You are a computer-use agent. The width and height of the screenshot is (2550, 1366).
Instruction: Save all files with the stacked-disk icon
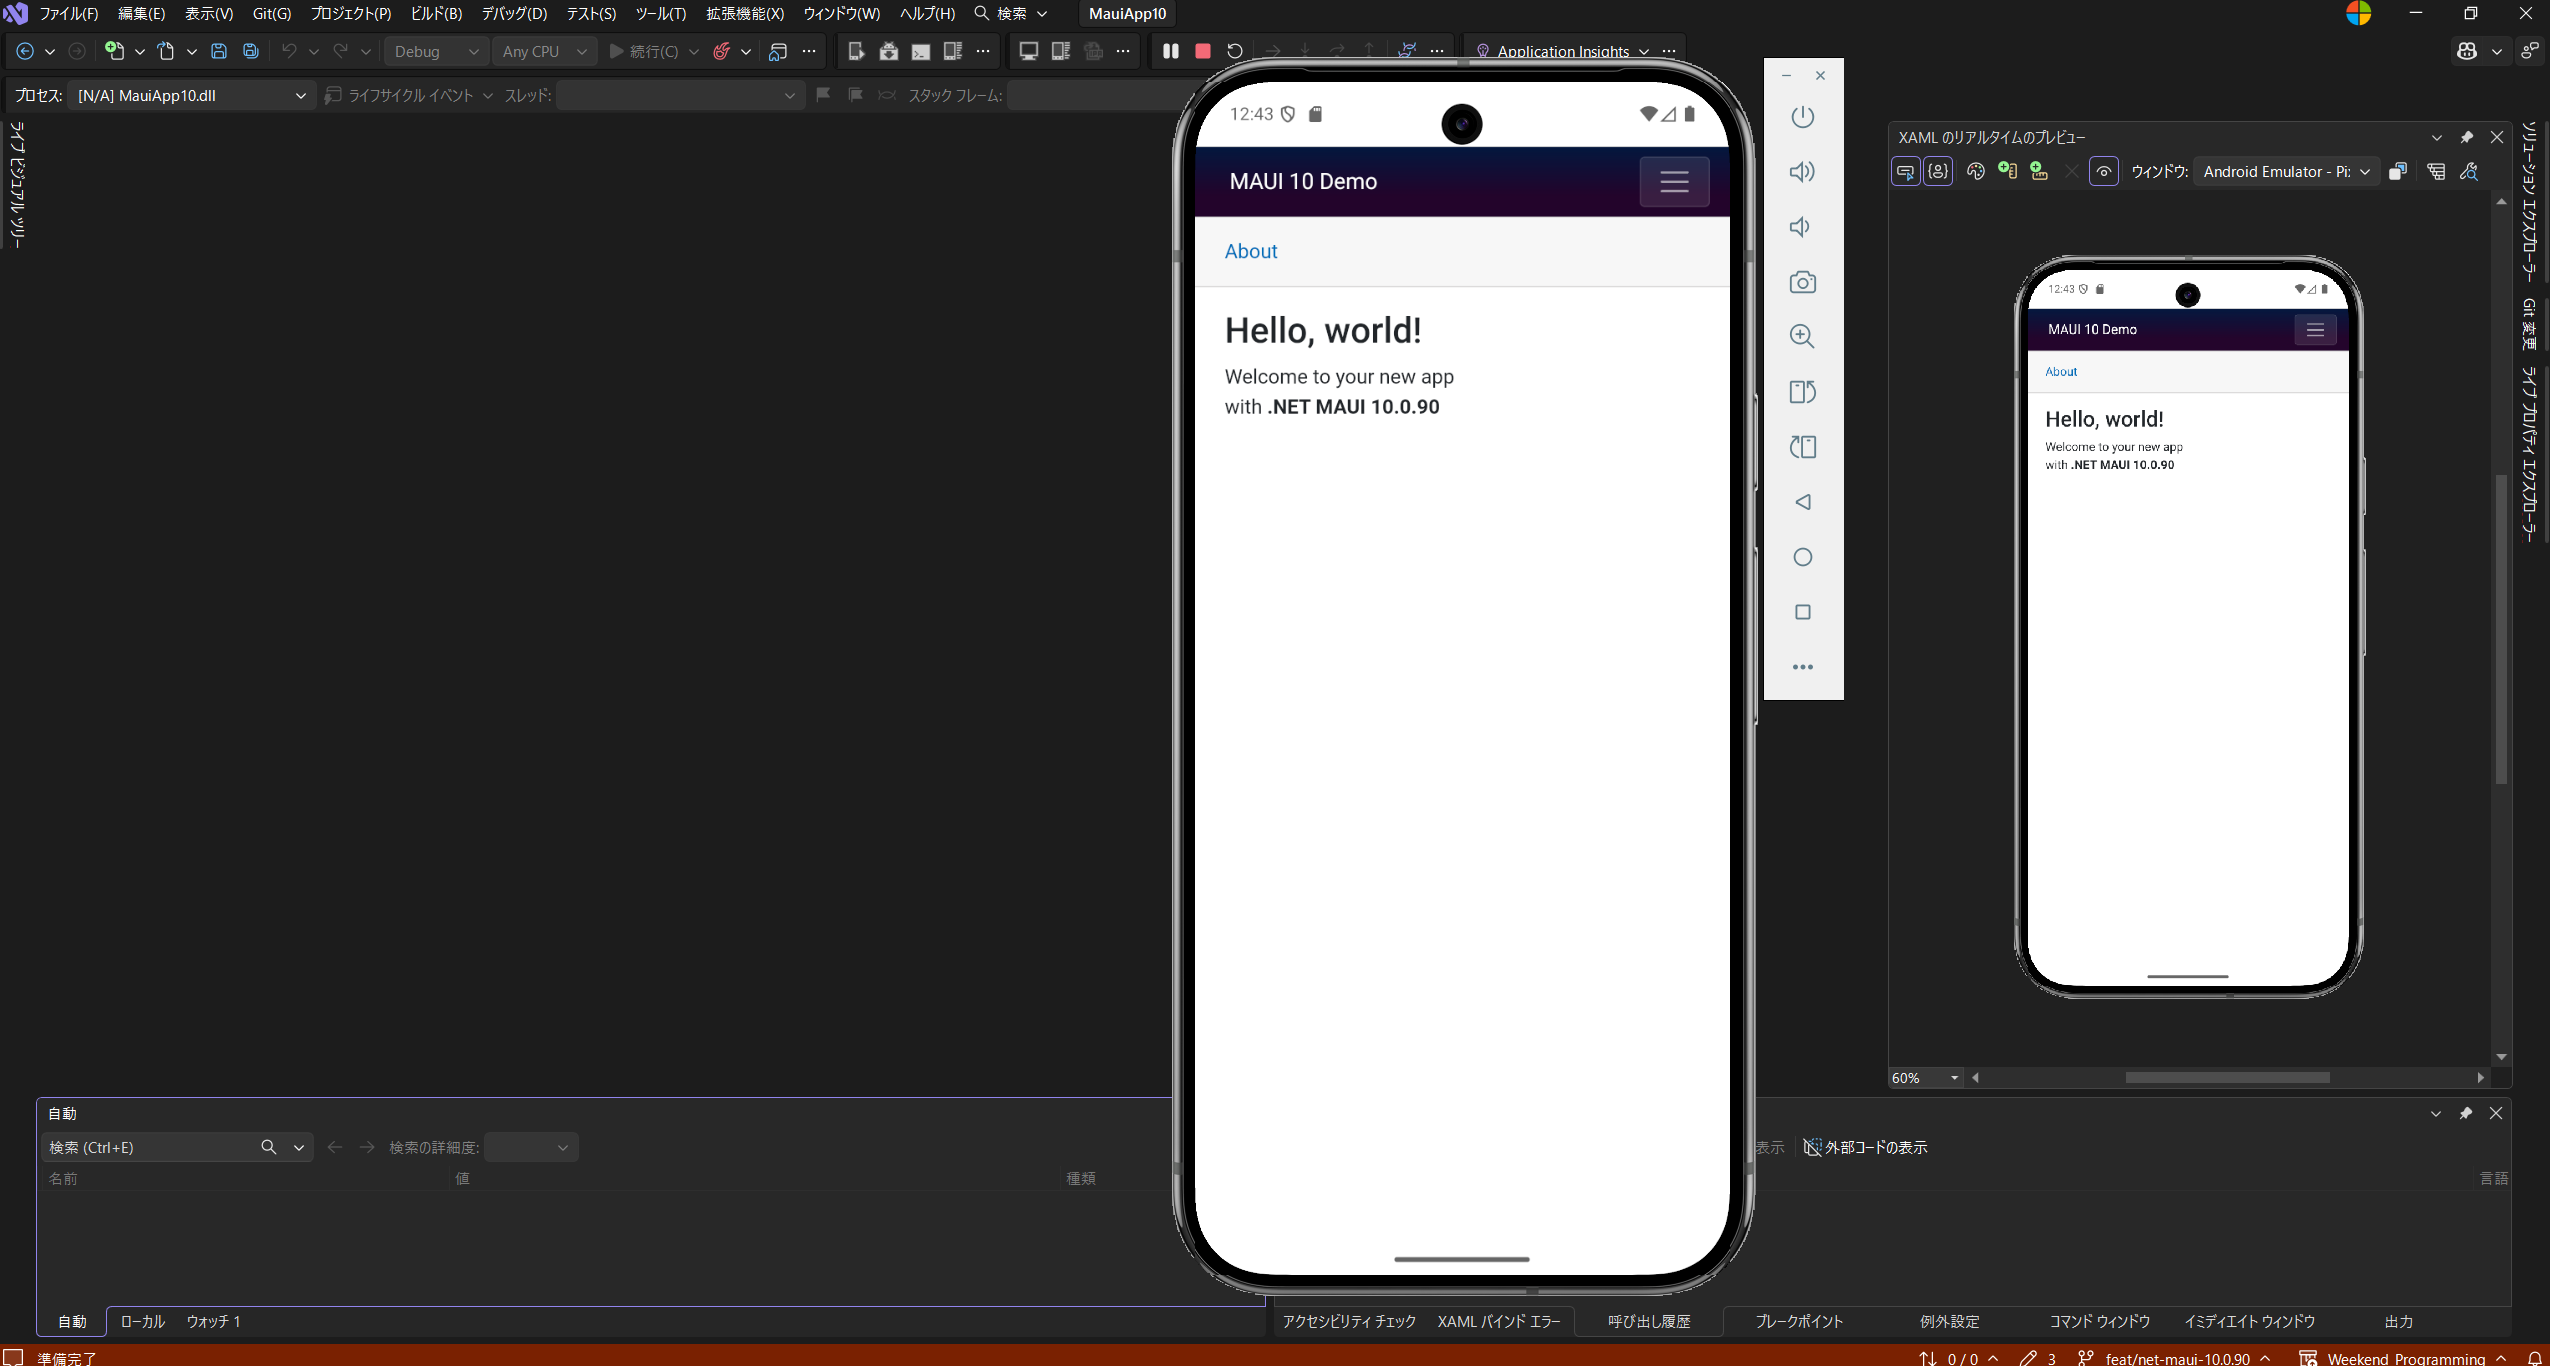tap(251, 51)
